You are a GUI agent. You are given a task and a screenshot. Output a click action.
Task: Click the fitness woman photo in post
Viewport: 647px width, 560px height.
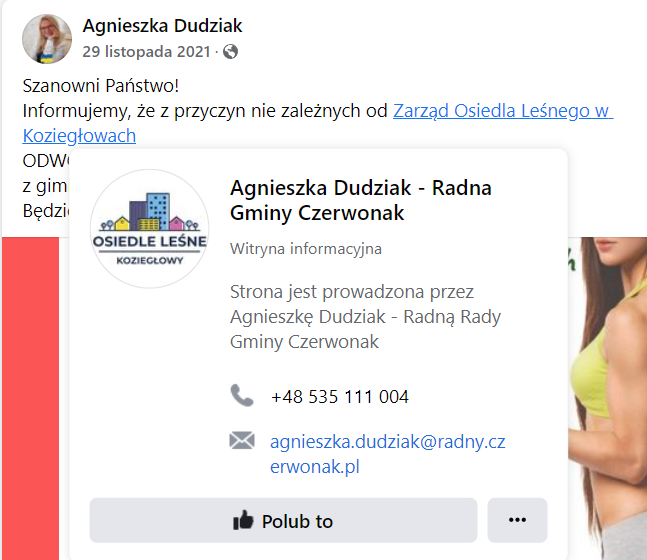pyautogui.click(x=607, y=398)
